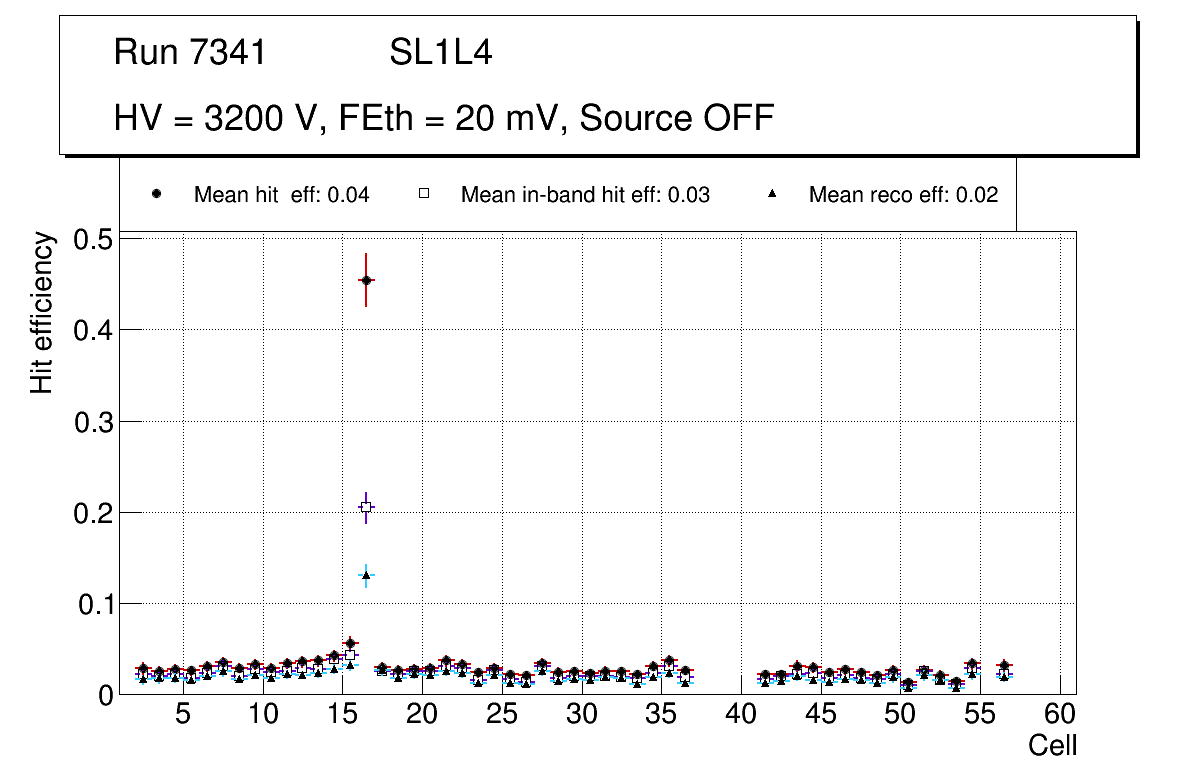1196x772 pixels.
Task: Select the 'Hit efficiency' y-axis title
Action: [41, 312]
